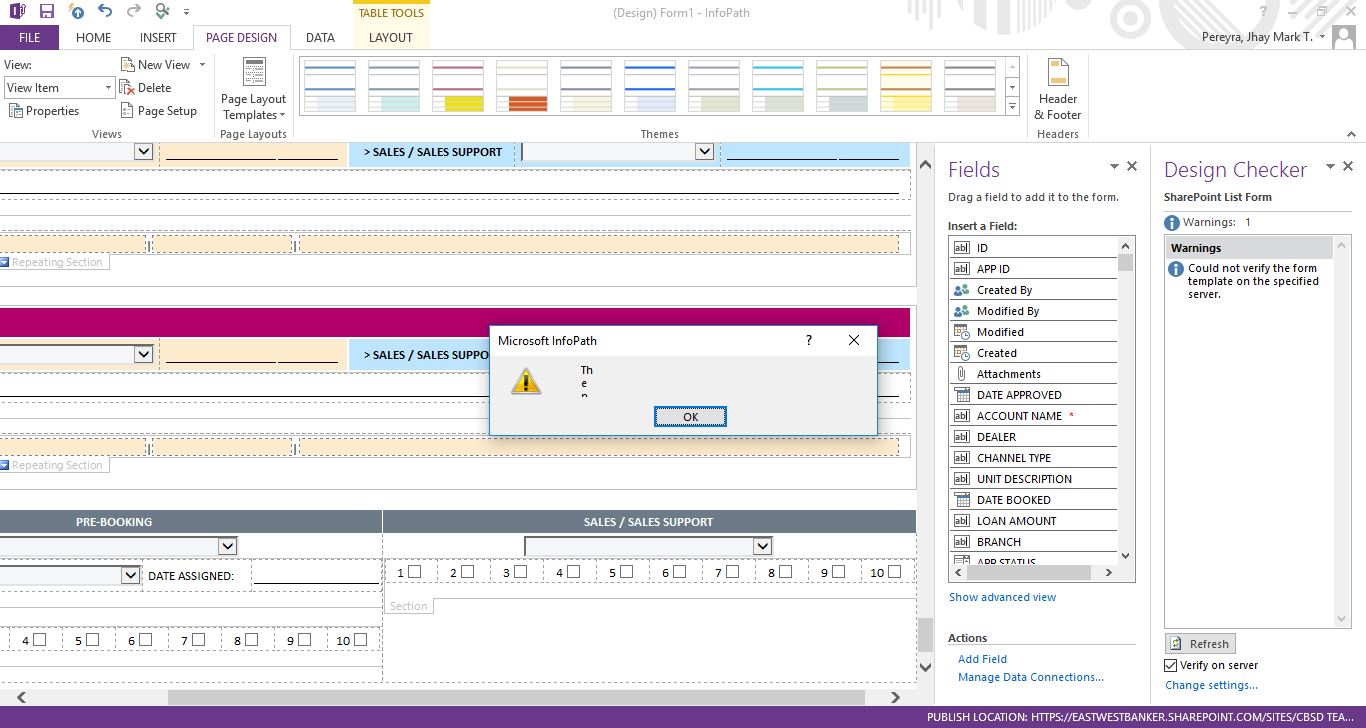This screenshot has width=1366, height=728.
Task: Check box 7 in Pre-Booking row
Action: (199, 640)
